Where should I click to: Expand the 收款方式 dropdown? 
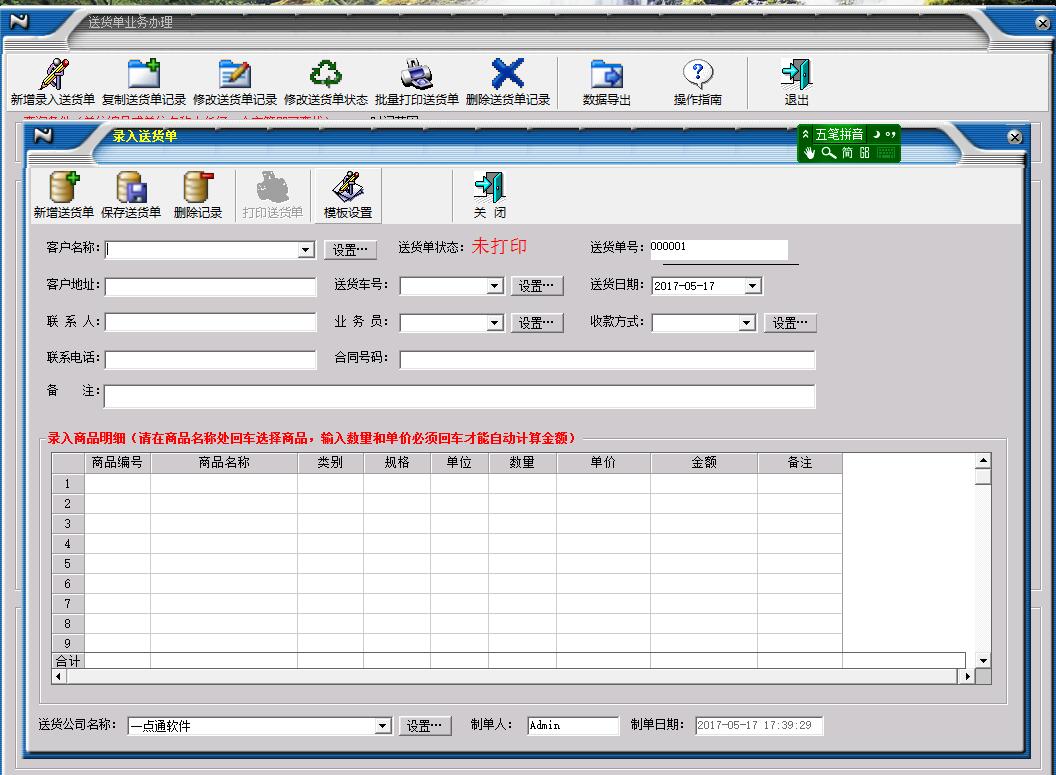[746, 323]
